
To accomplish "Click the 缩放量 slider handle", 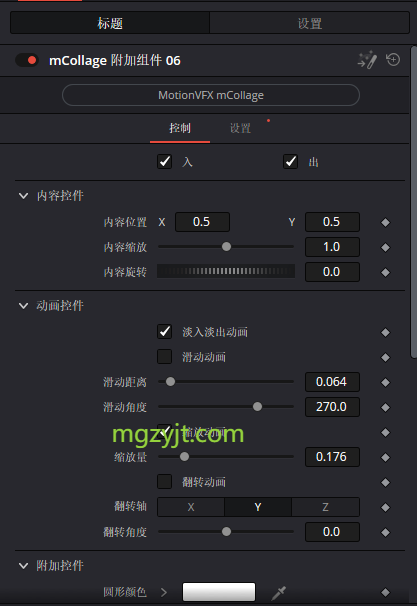I will coord(185,457).
